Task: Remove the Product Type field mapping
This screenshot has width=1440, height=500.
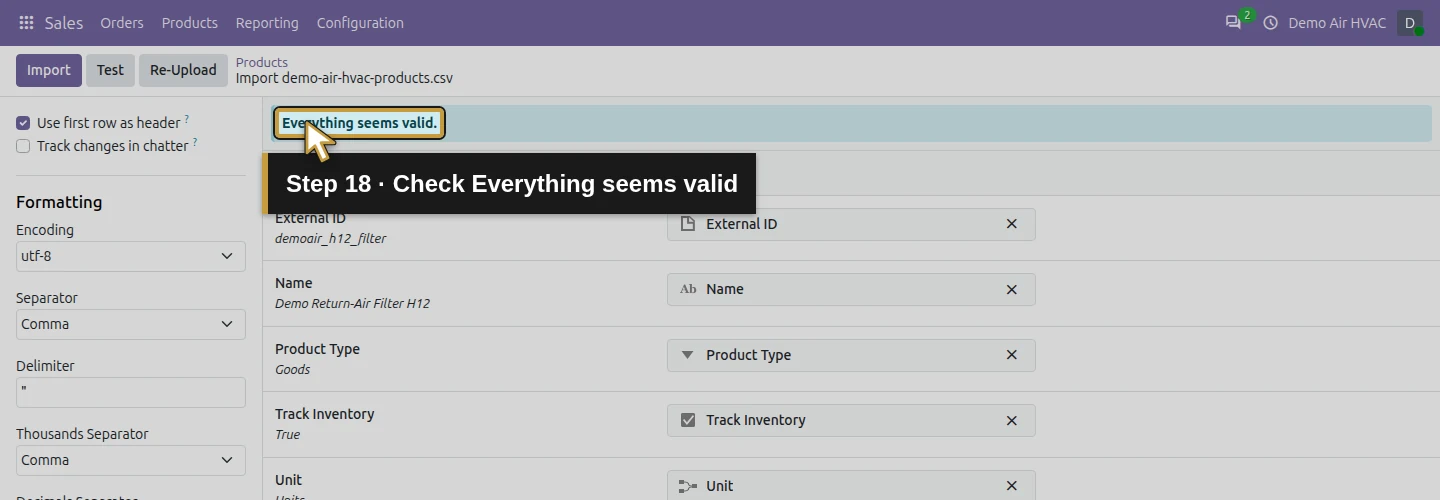Action: (1011, 355)
